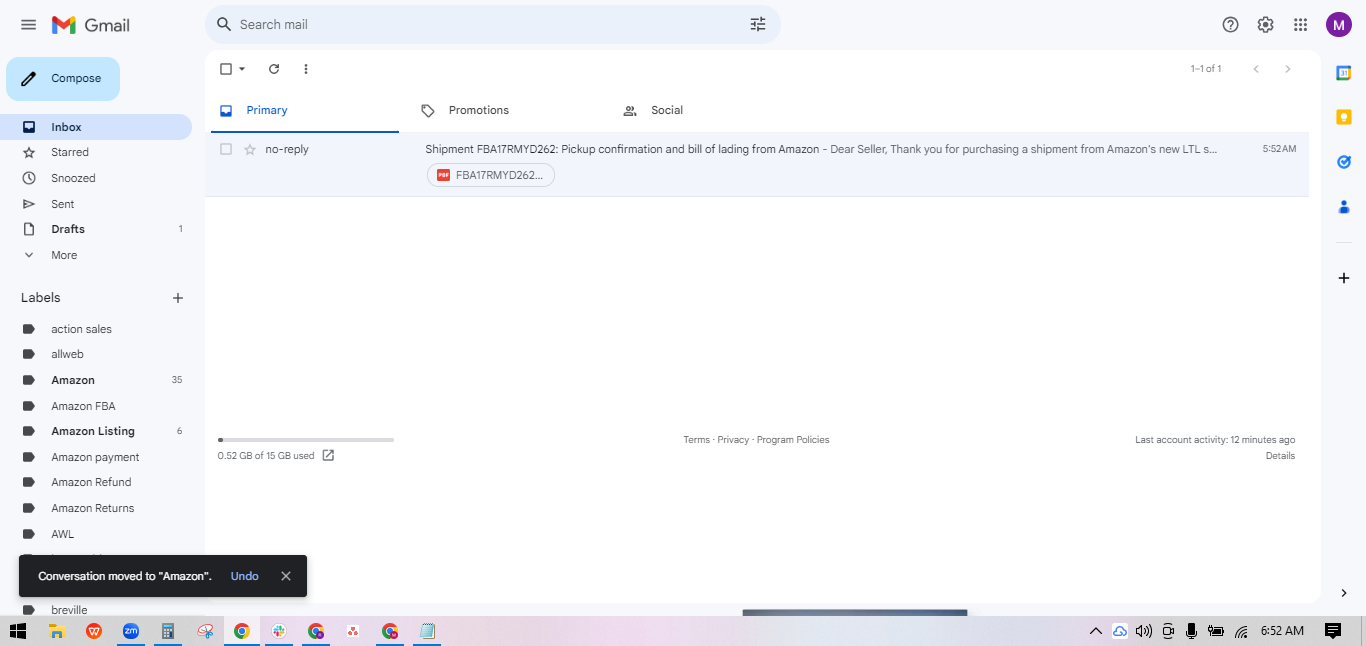Open the FBA17RMYD262 PDF attachment chip
The height and width of the screenshot is (646, 1366).
tap(491, 175)
